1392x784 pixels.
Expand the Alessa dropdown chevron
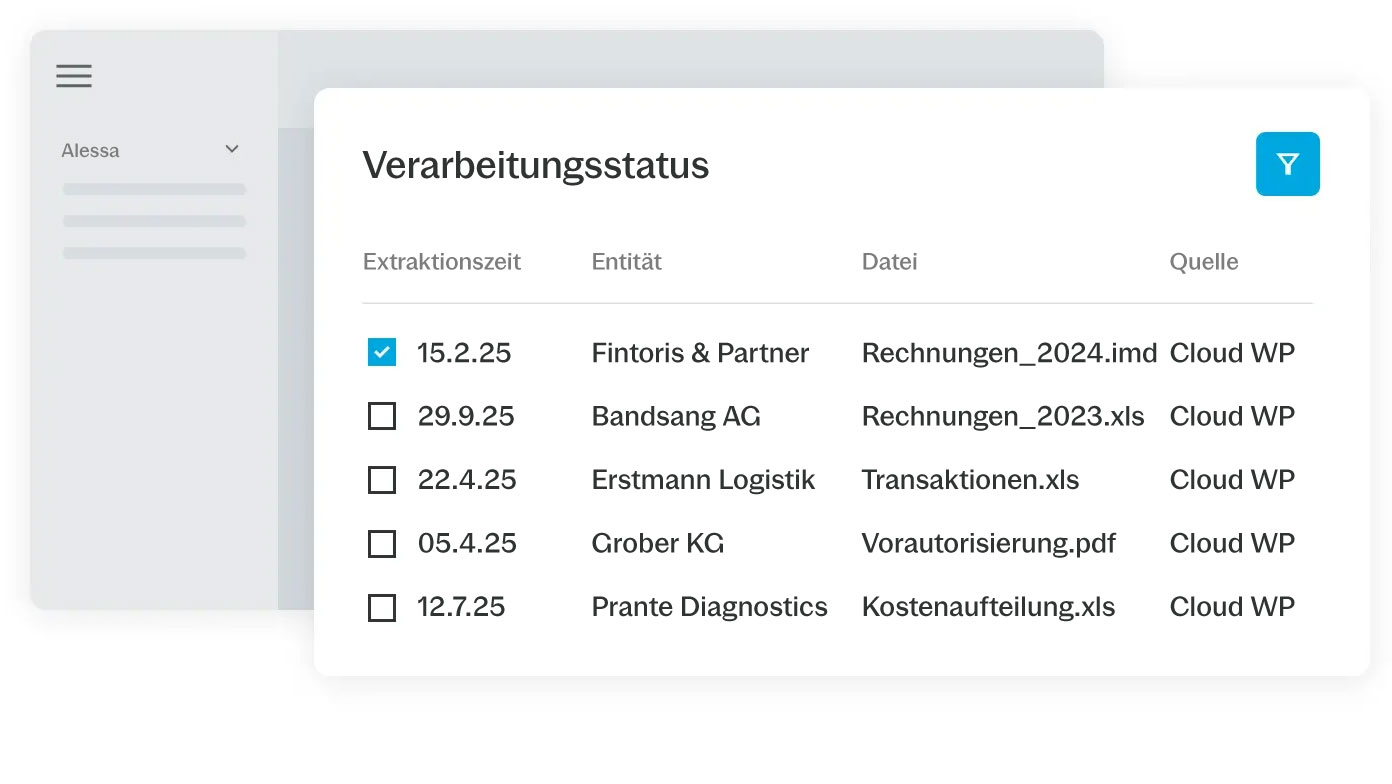click(232, 149)
